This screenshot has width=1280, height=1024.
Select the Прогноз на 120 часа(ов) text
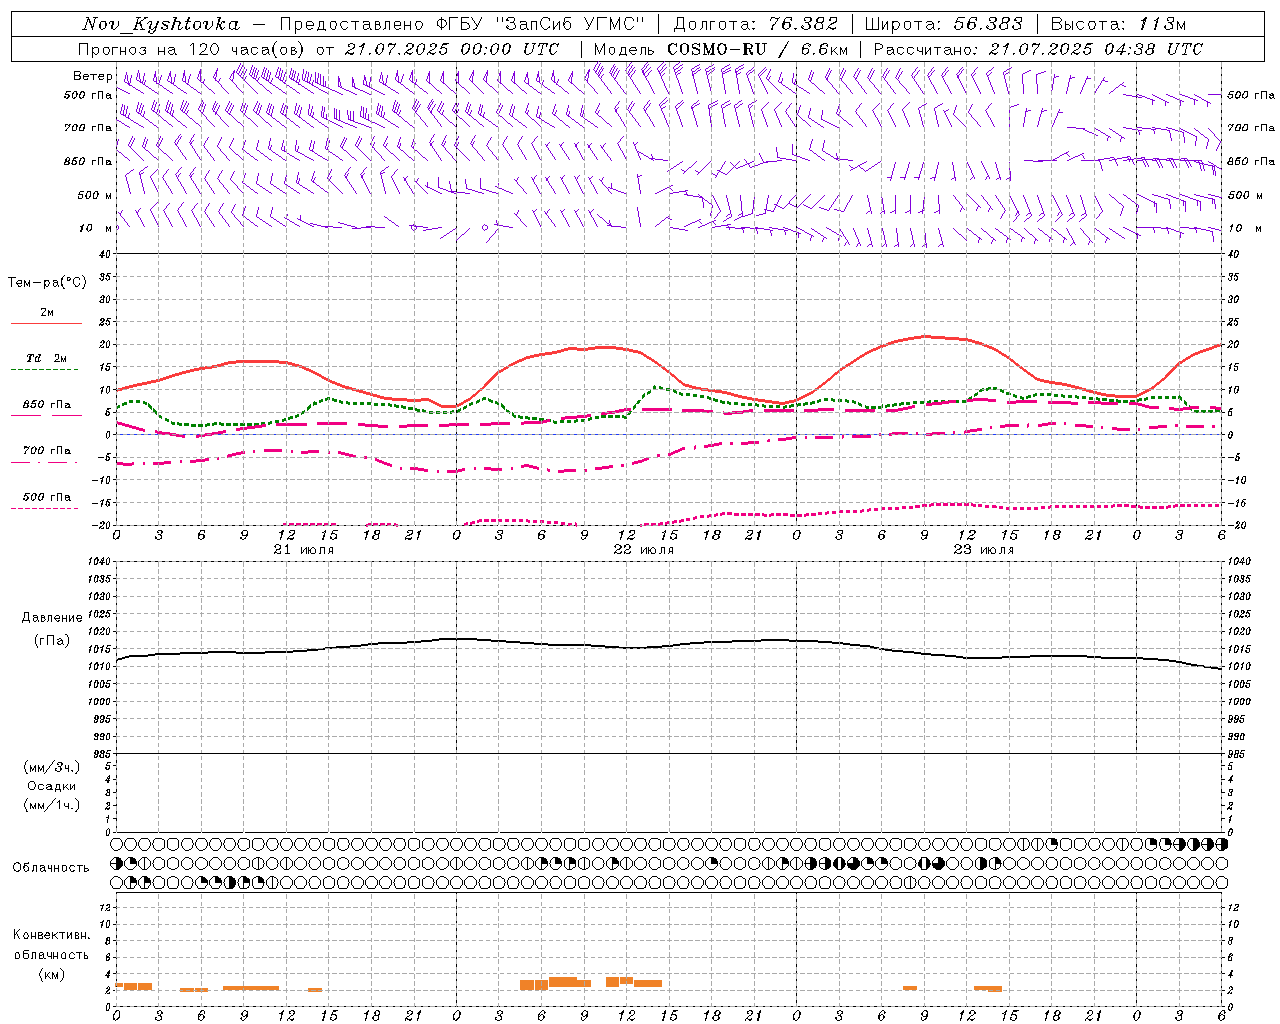click(193, 49)
